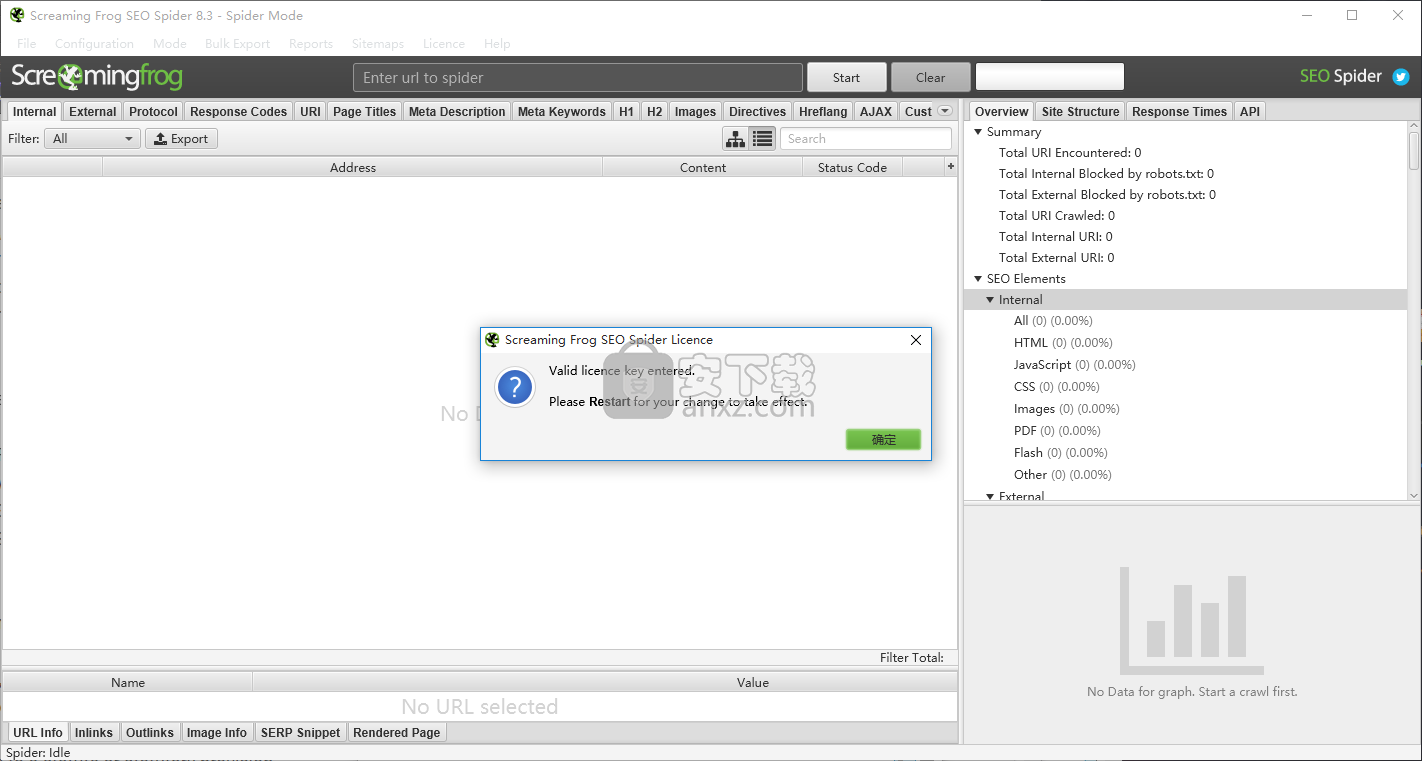This screenshot has height=761, width=1422.
Task: Switch to the AJAX tab
Action: tap(876, 112)
